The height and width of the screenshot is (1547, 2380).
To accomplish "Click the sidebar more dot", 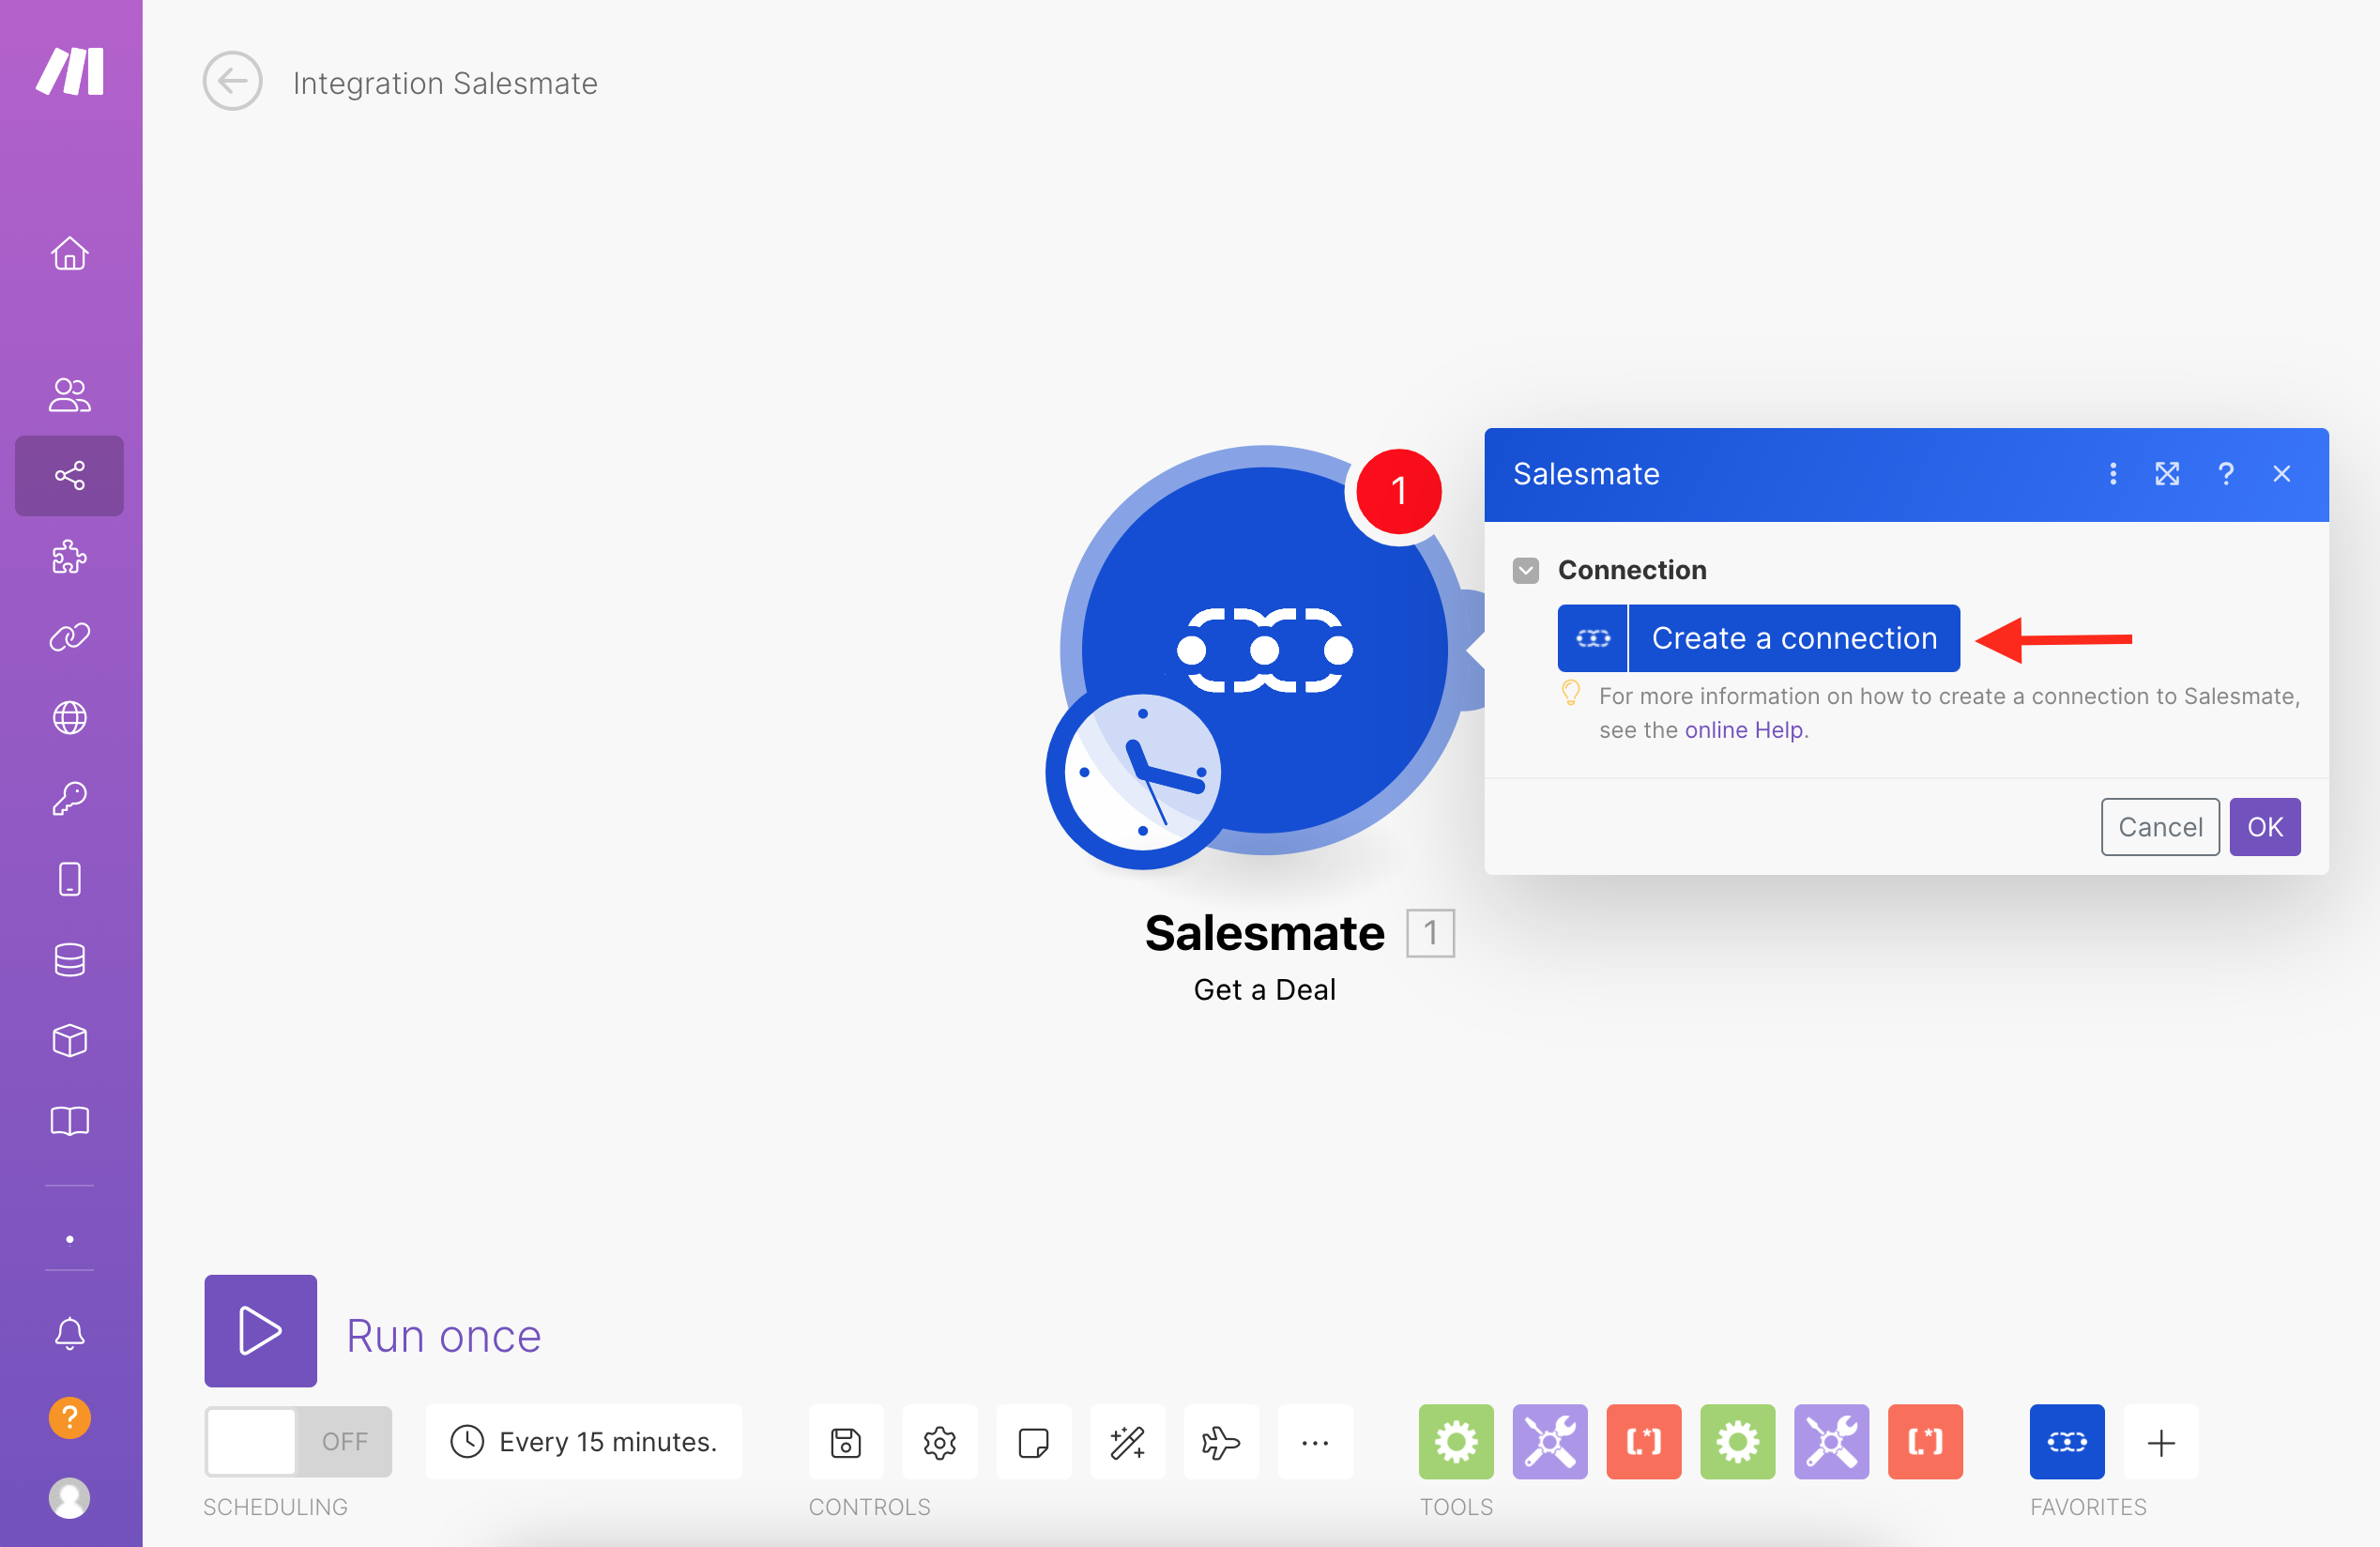I will click(x=70, y=1239).
